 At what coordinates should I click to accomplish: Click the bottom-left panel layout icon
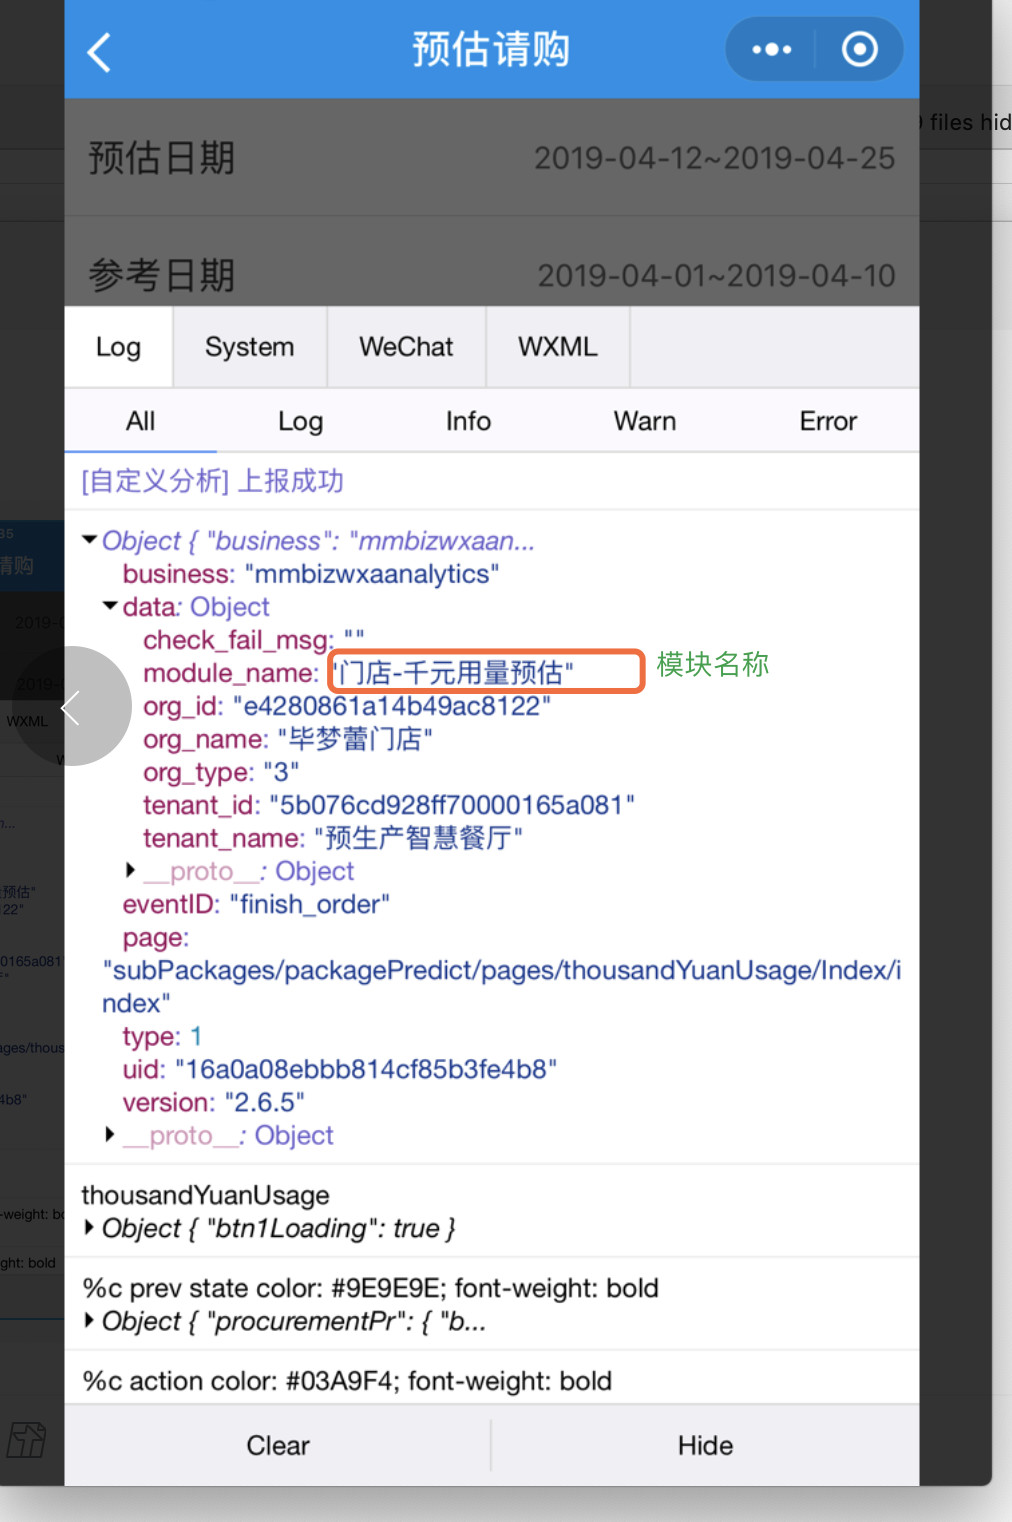coord(27,1440)
